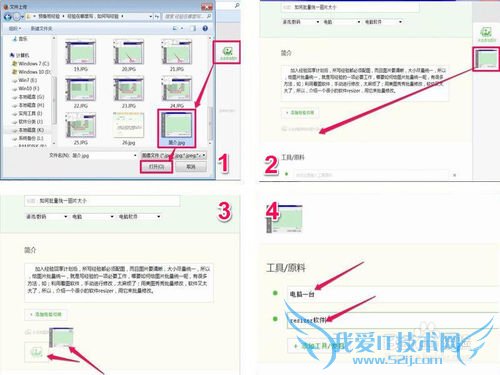The width and height of the screenshot is (500, 375).
Task: Click the intro text area in step 2
Action: 365,83
